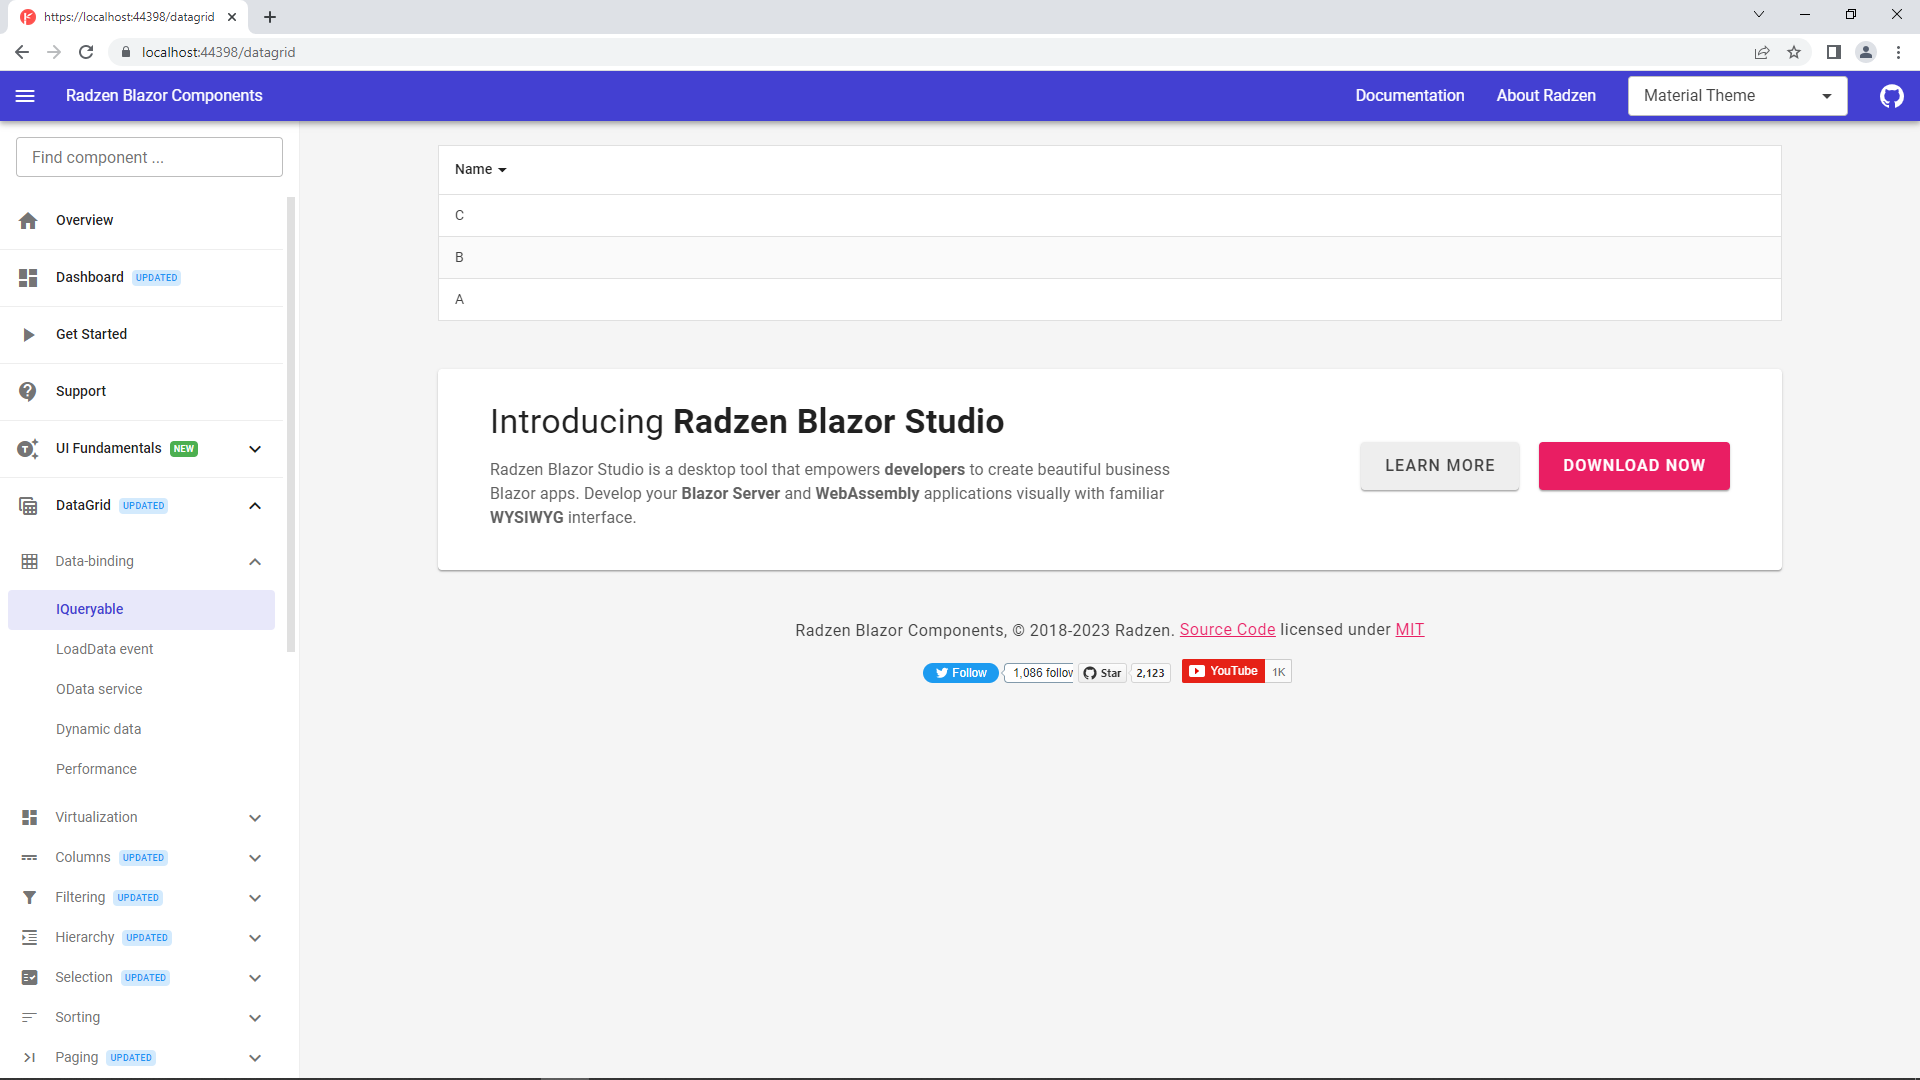Click the Dashboard sidebar icon
Screen dimensions: 1920x1080
28,278
